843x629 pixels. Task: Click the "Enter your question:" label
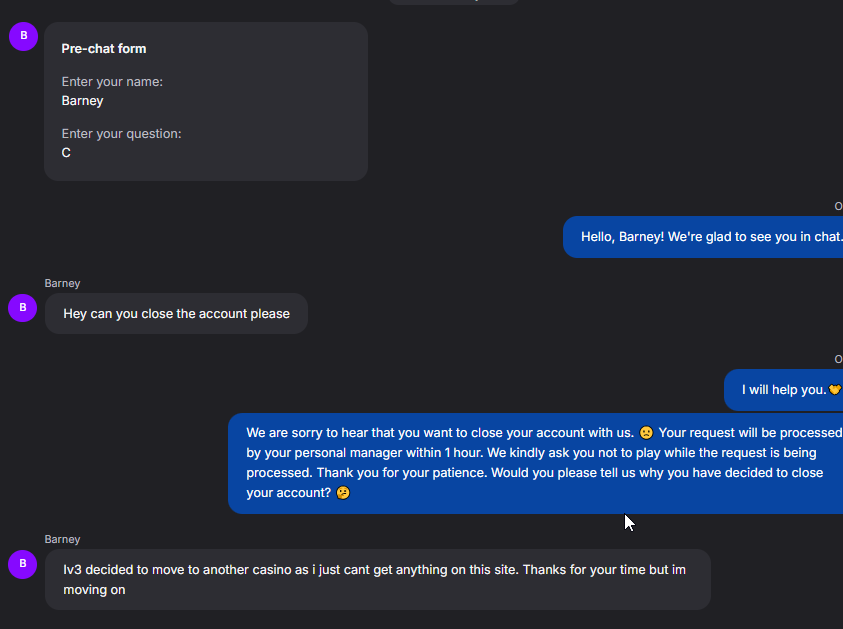pyautogui.click(x=121, y=134)
